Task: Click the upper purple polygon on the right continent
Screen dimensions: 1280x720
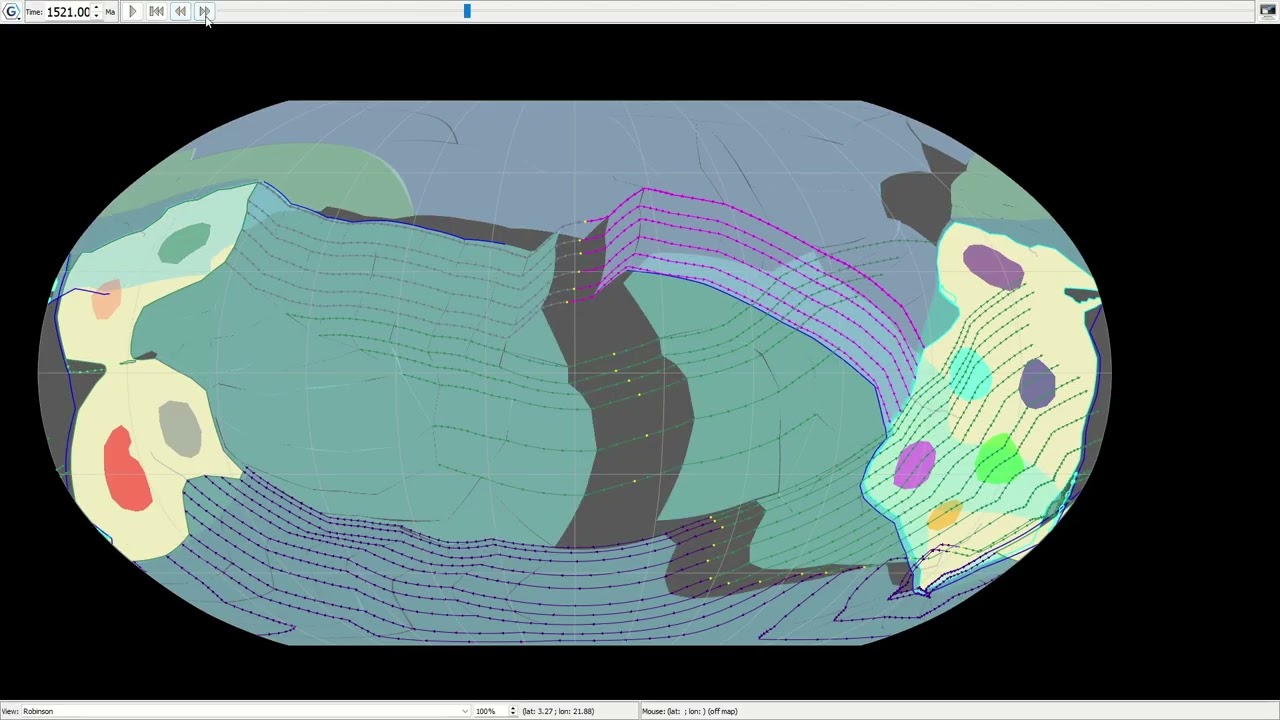Action: [992, 266]
